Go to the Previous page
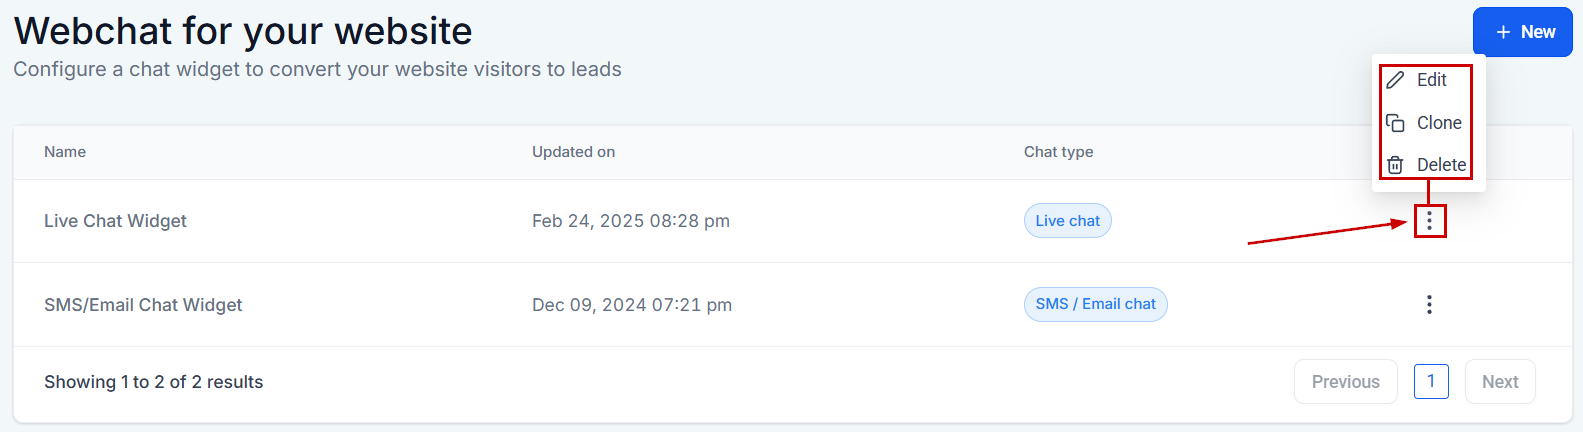This screenshot has width=1583, height=432. (x=1345, y=382)
